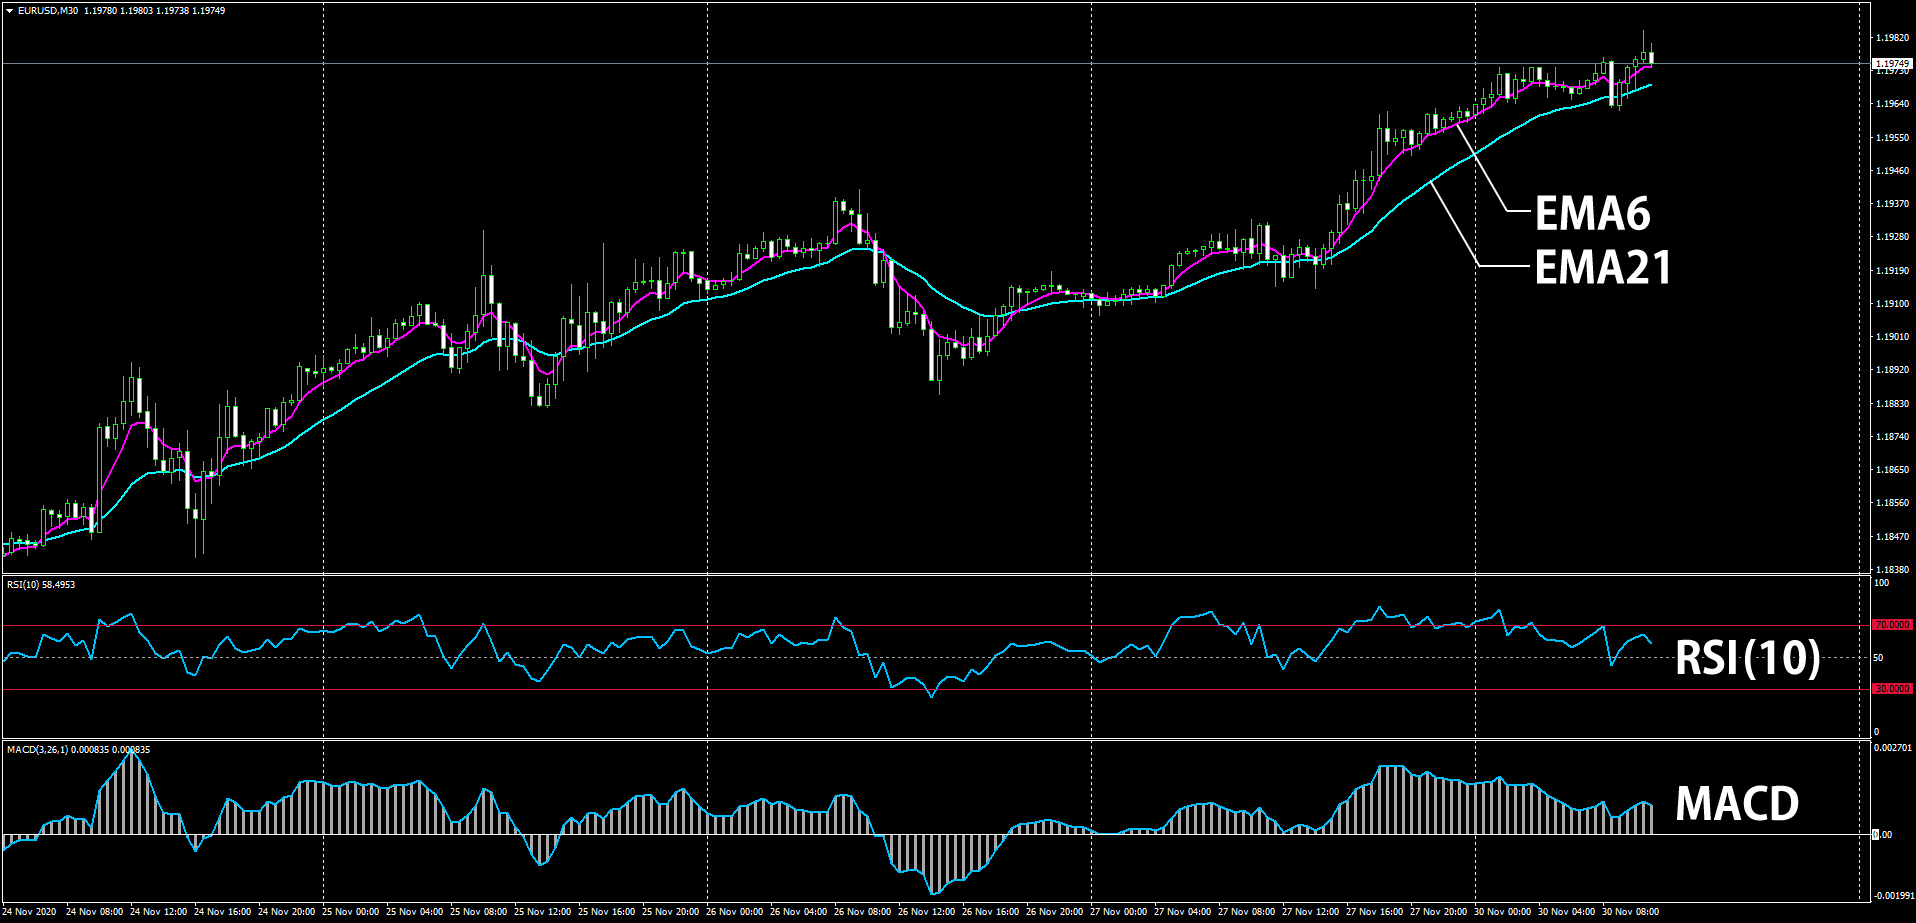Click the MACD 0.00 zero level label

click(x=1882, y=834)
